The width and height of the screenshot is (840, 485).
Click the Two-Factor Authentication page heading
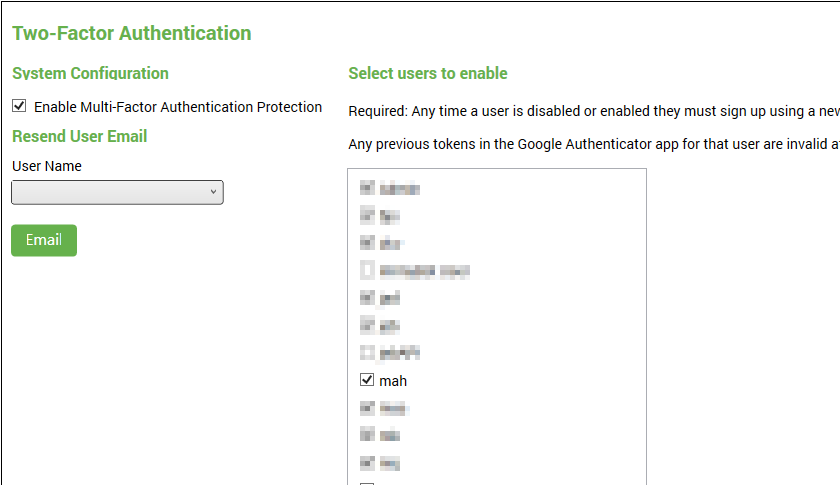(131, 33)
